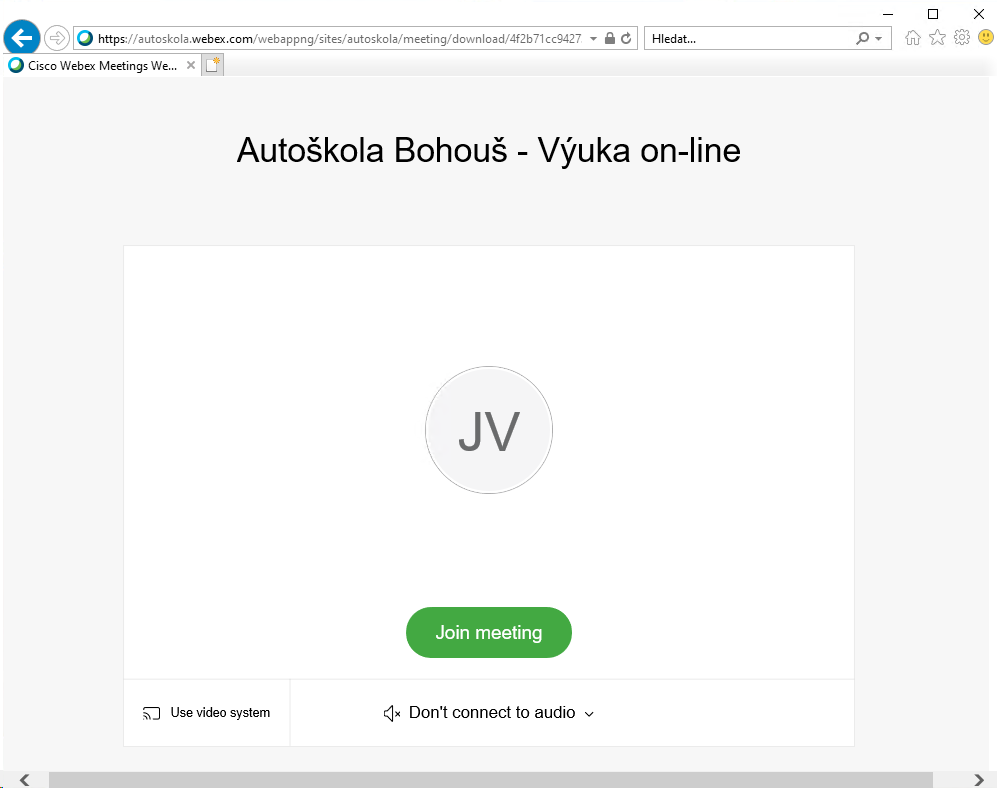Click the horizontal scrollbar right arrow
Screen dimensions: 997x788
[979, 780]
